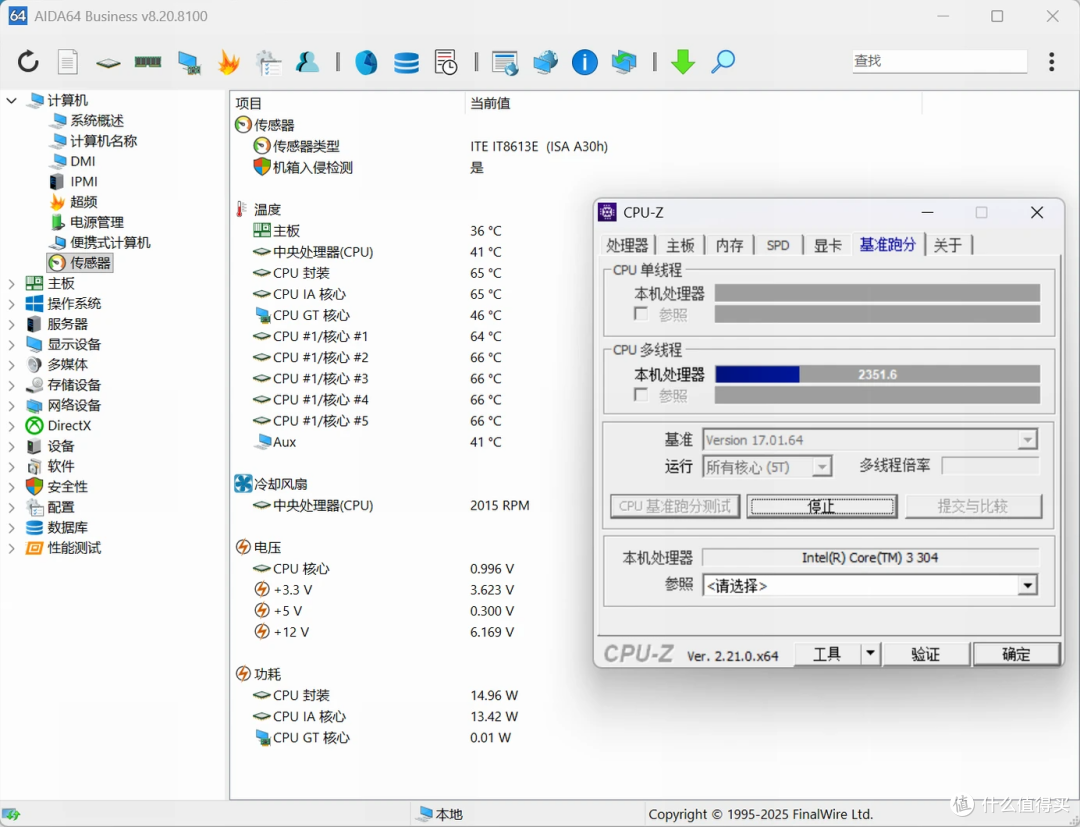The height and width of the screenshot is (827, 1080).
Task: Click the scheduled report clock icon
Action: pos(446,62)
